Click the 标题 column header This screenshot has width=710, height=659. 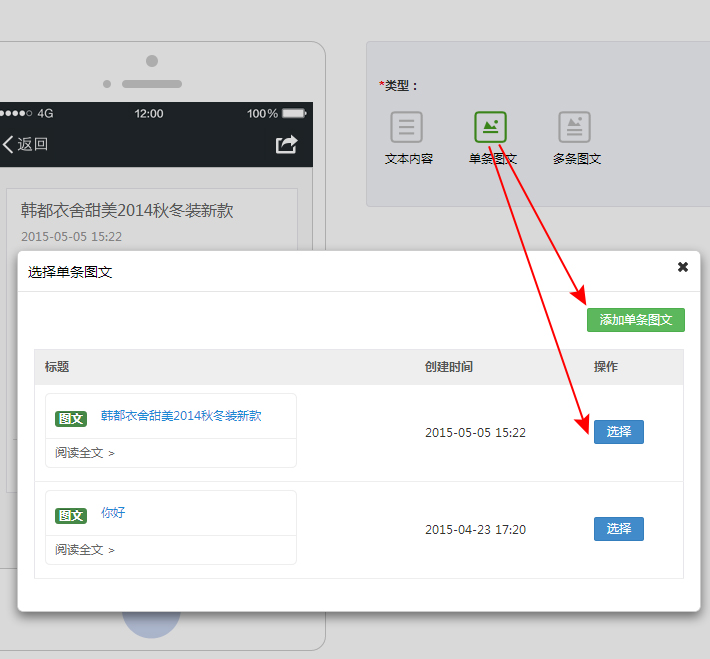pos(57,367)
